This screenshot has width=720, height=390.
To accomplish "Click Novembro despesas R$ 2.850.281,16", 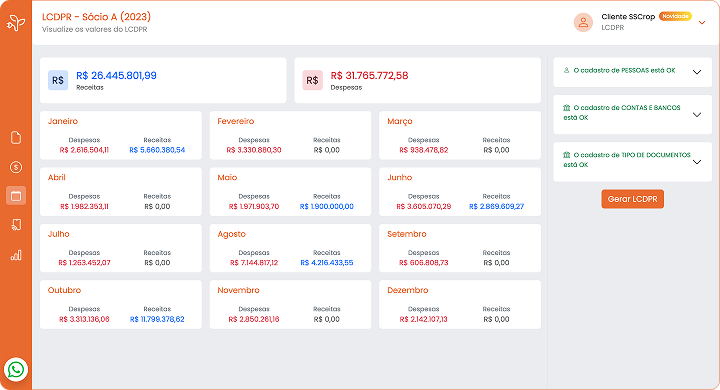I will click(x=254, y=319).
